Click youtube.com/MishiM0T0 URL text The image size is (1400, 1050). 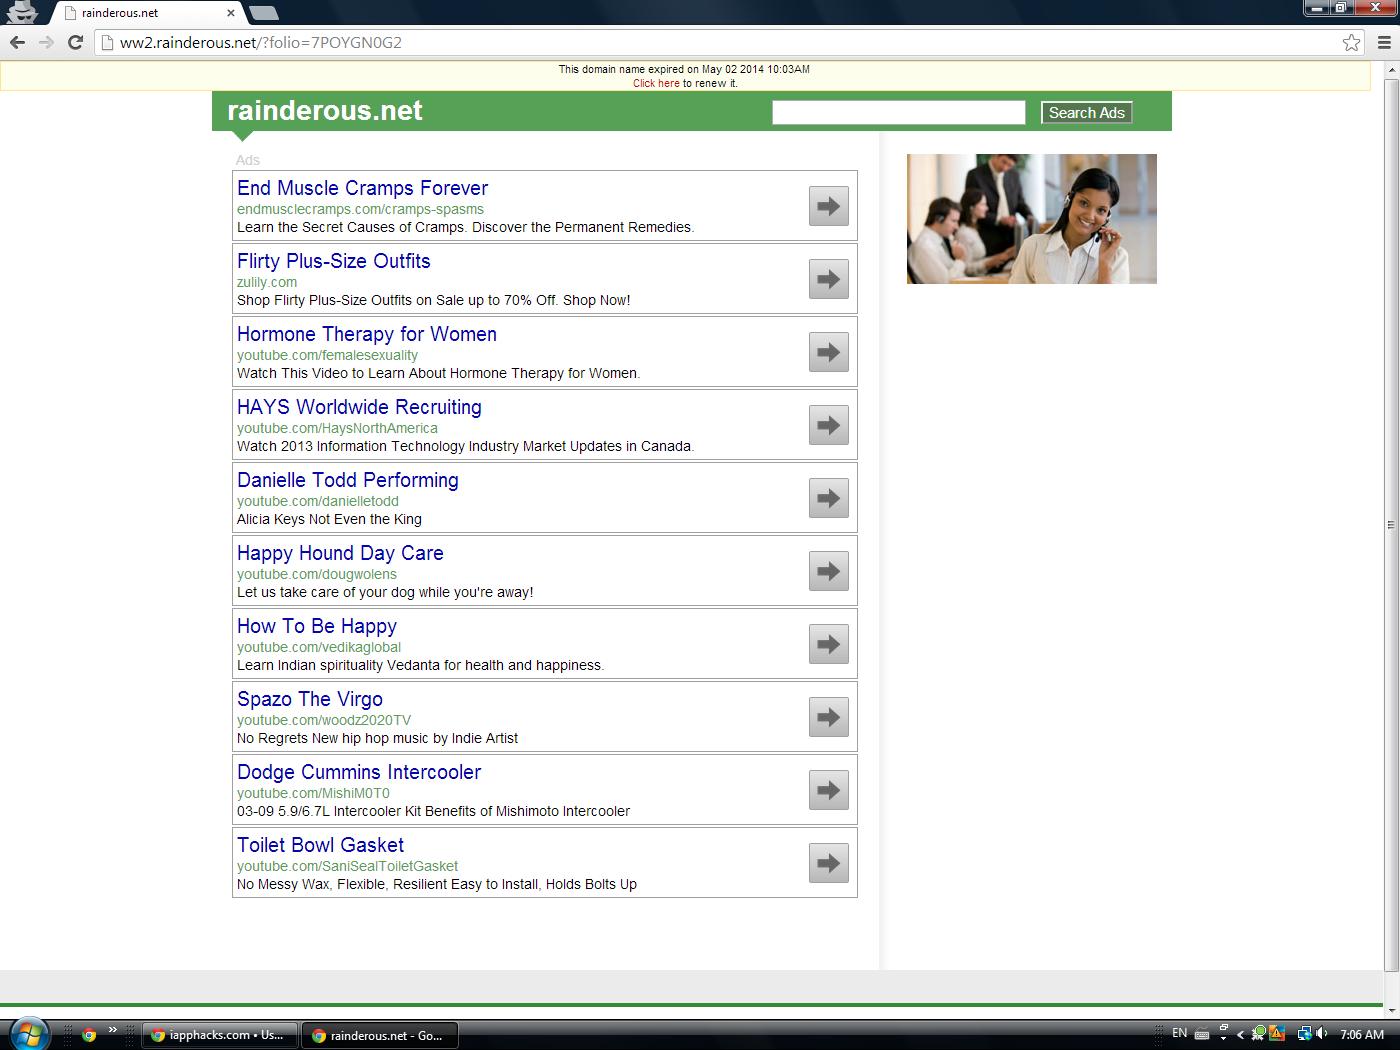(x=313, y=793)
